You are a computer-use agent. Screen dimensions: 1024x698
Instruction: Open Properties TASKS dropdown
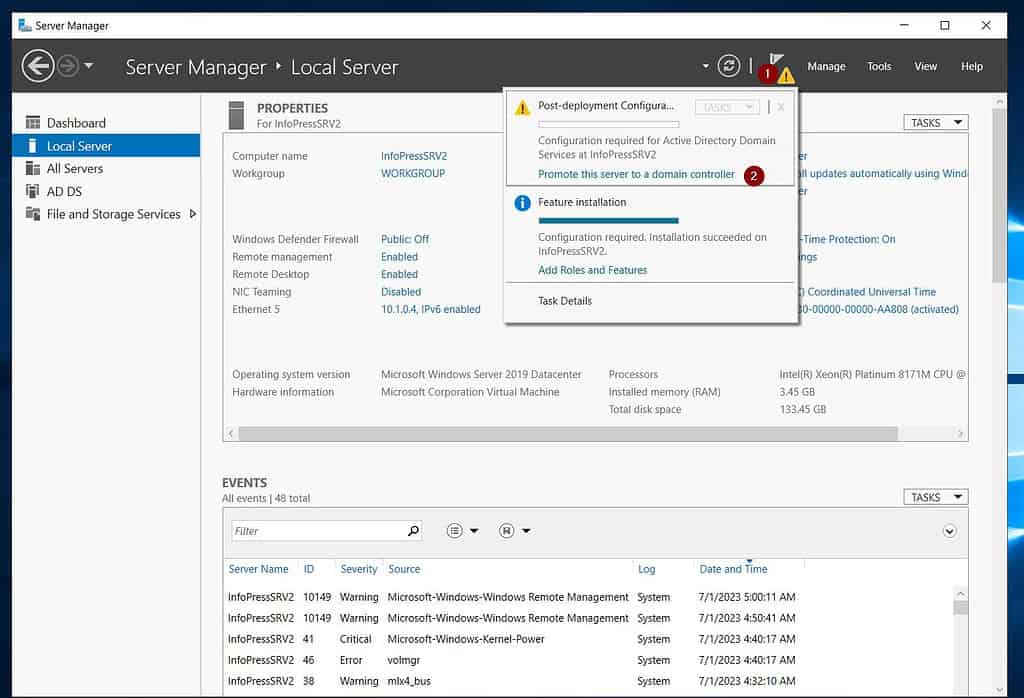[935, 123]
